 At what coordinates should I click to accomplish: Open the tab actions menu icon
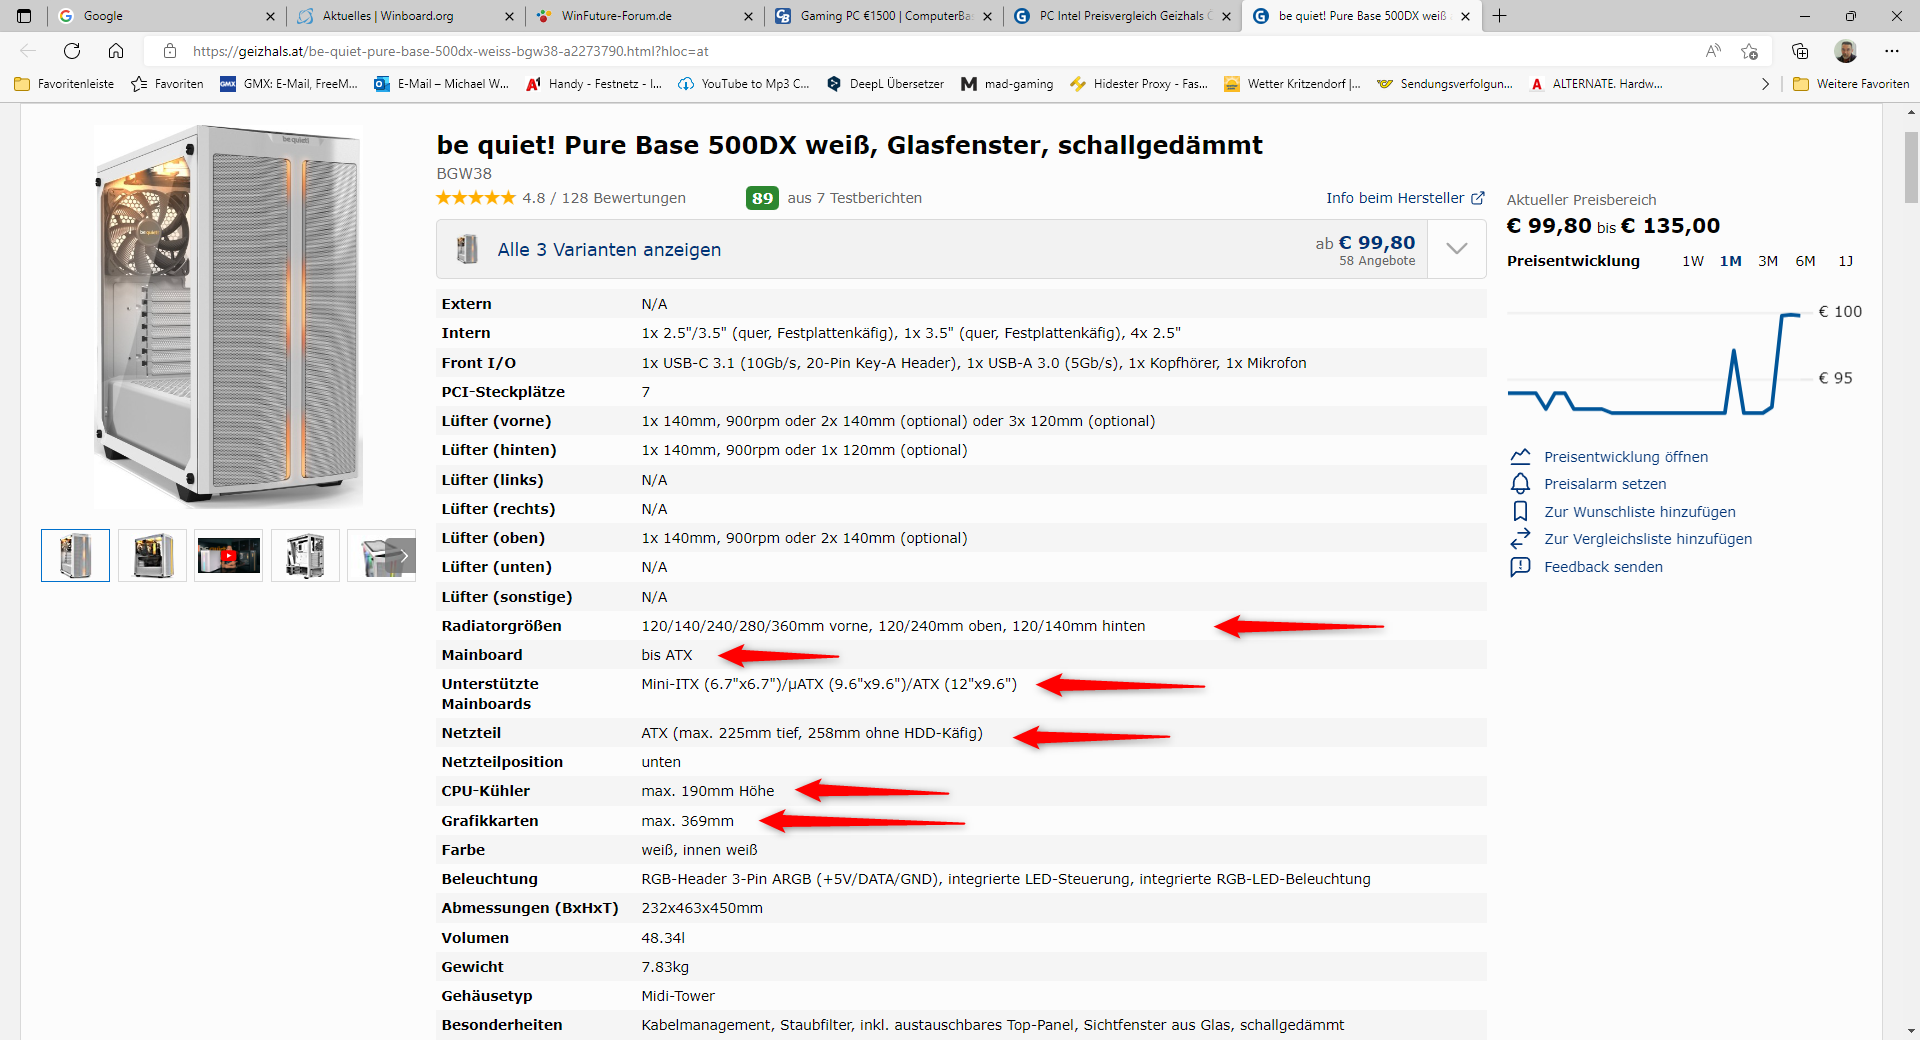point(24,16)
